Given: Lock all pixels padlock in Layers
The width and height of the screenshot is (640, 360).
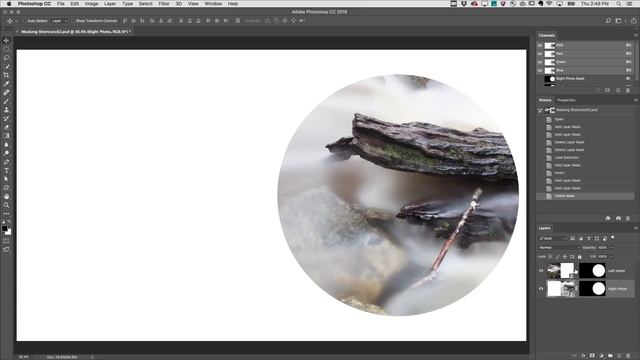Looking at the screenshot, I should [579, 257].
